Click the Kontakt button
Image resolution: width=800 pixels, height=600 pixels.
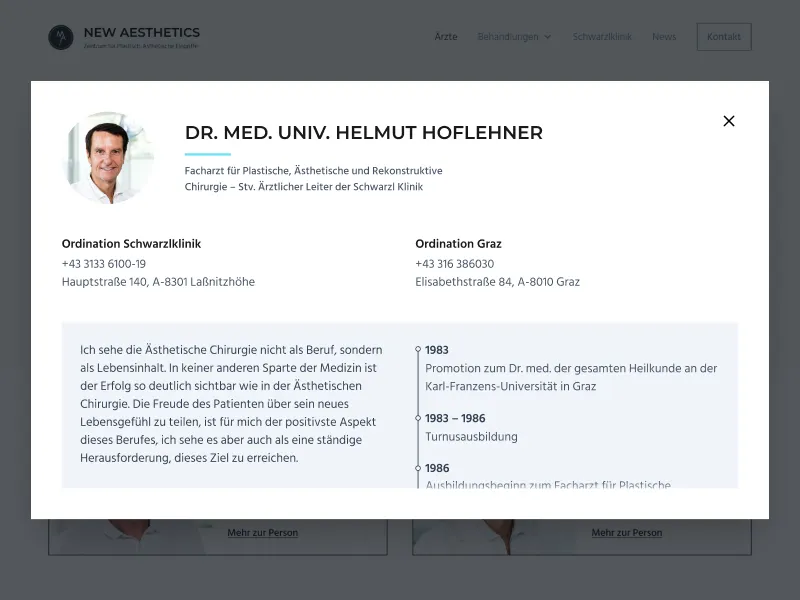point(723,37)
